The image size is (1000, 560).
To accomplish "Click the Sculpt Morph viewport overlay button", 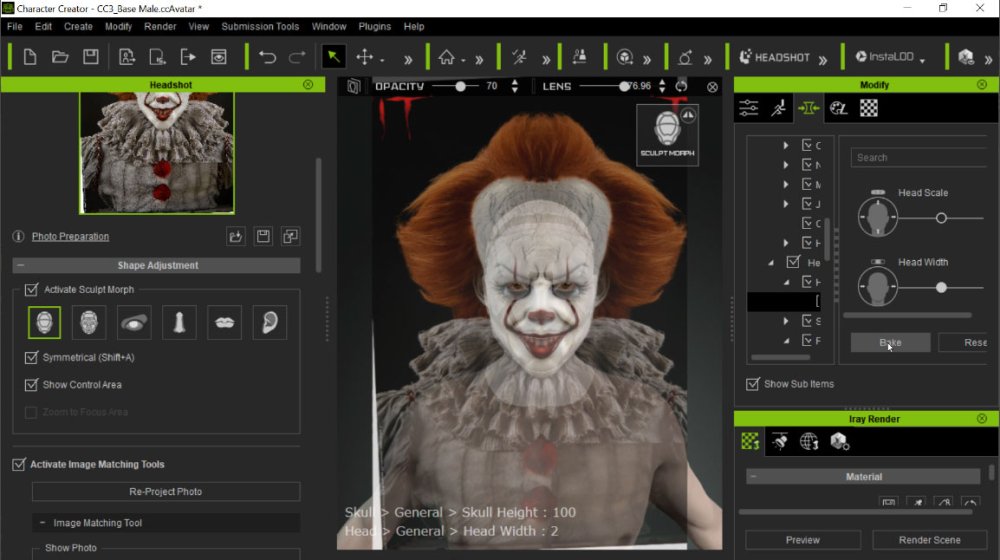I will coord(667,135).
